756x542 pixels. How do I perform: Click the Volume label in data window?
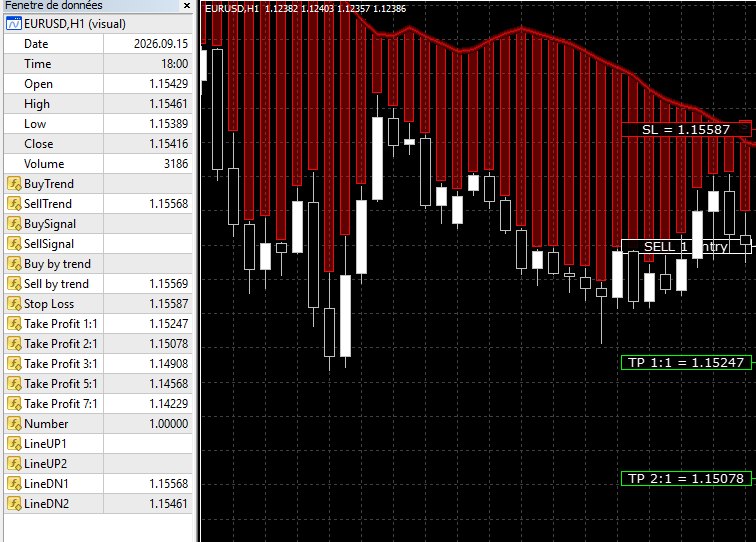pyautogui.click(x=44, y=164)
